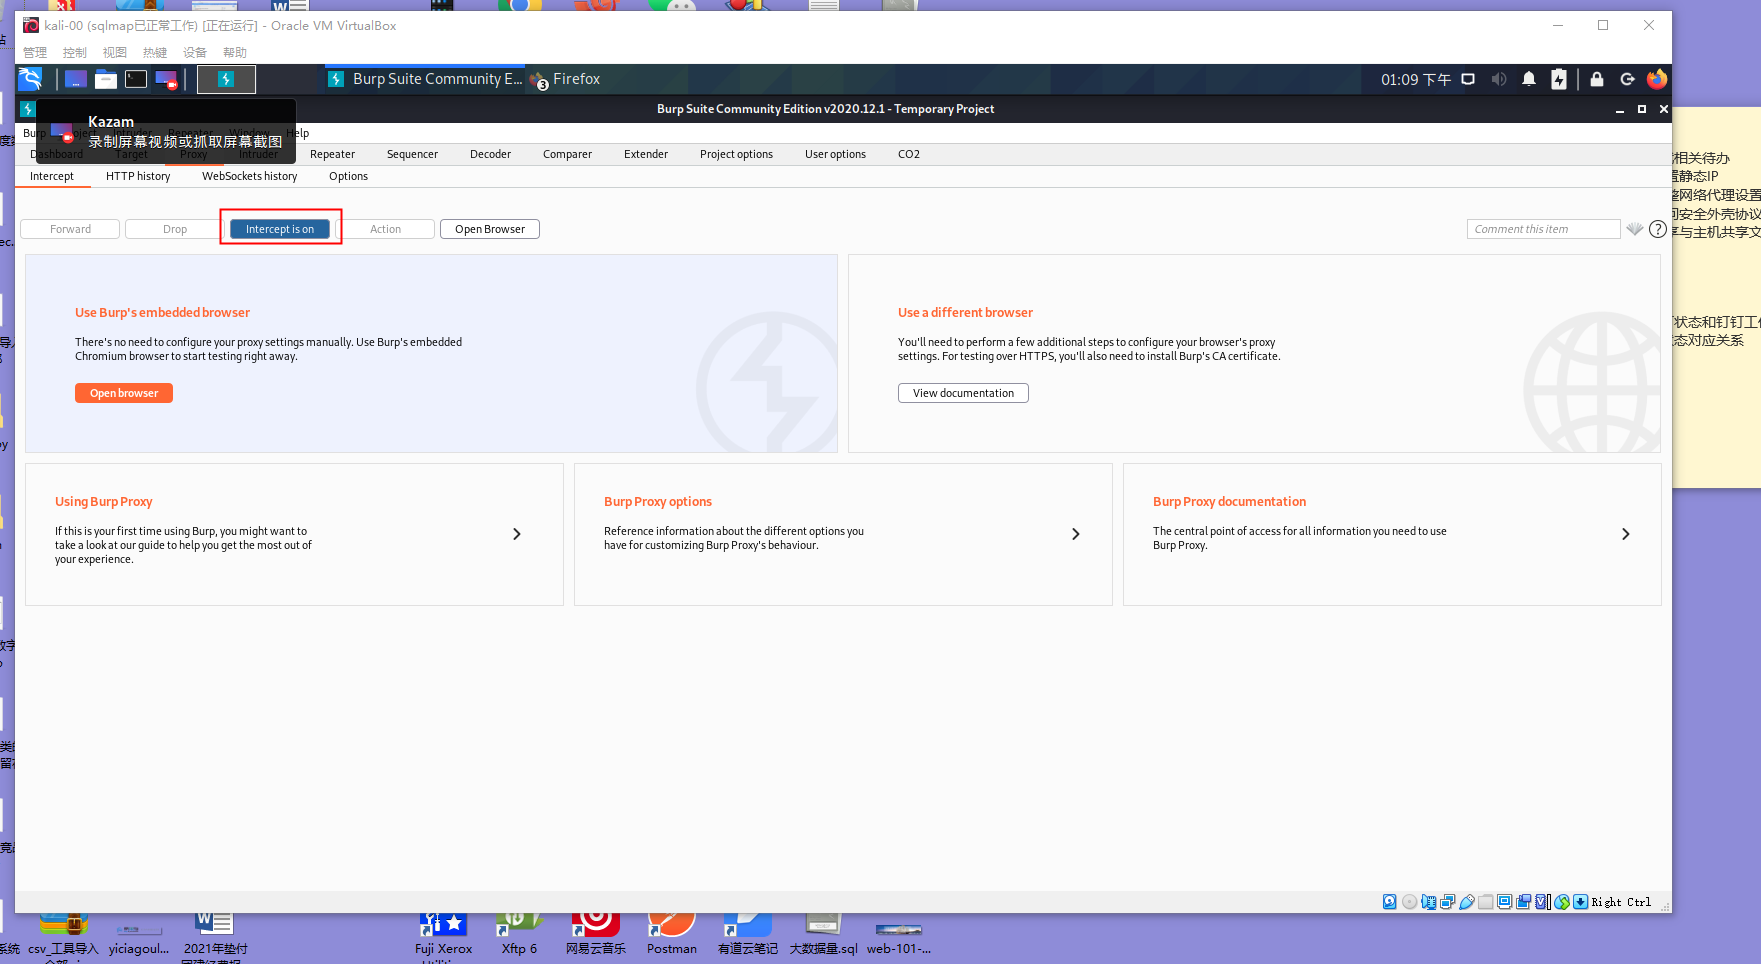Open the Action dropdown button
Image resolution: width=1761 pixels, height=964 pixels.
click(385, 229)
